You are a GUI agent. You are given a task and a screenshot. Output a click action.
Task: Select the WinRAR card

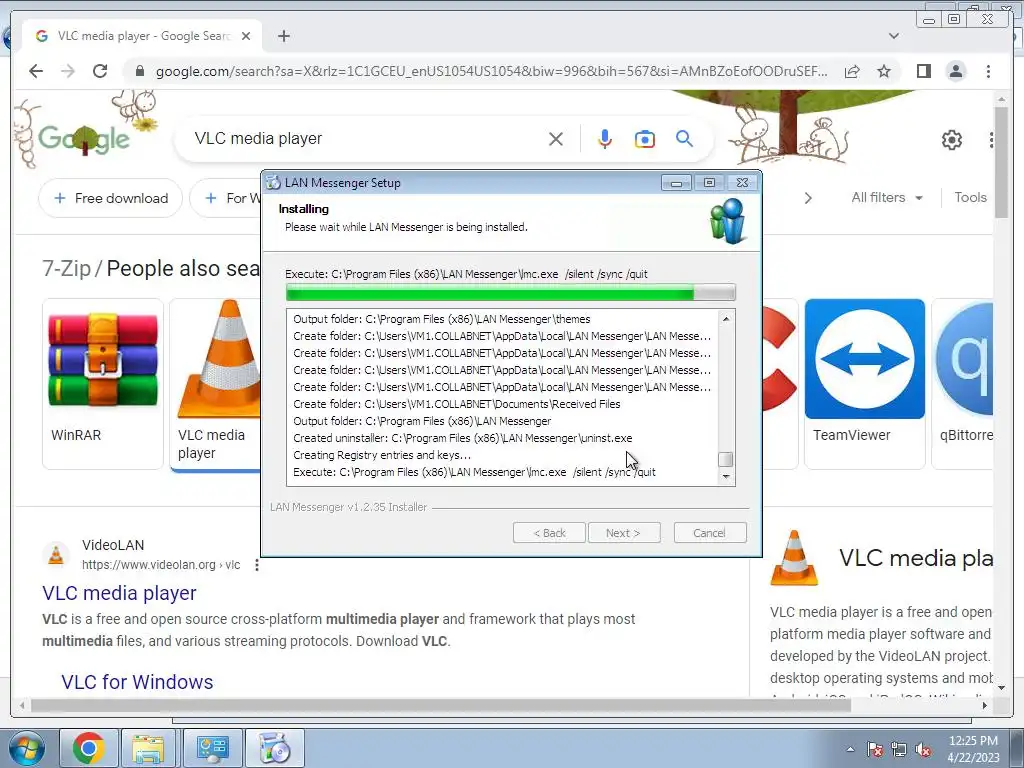103,384
